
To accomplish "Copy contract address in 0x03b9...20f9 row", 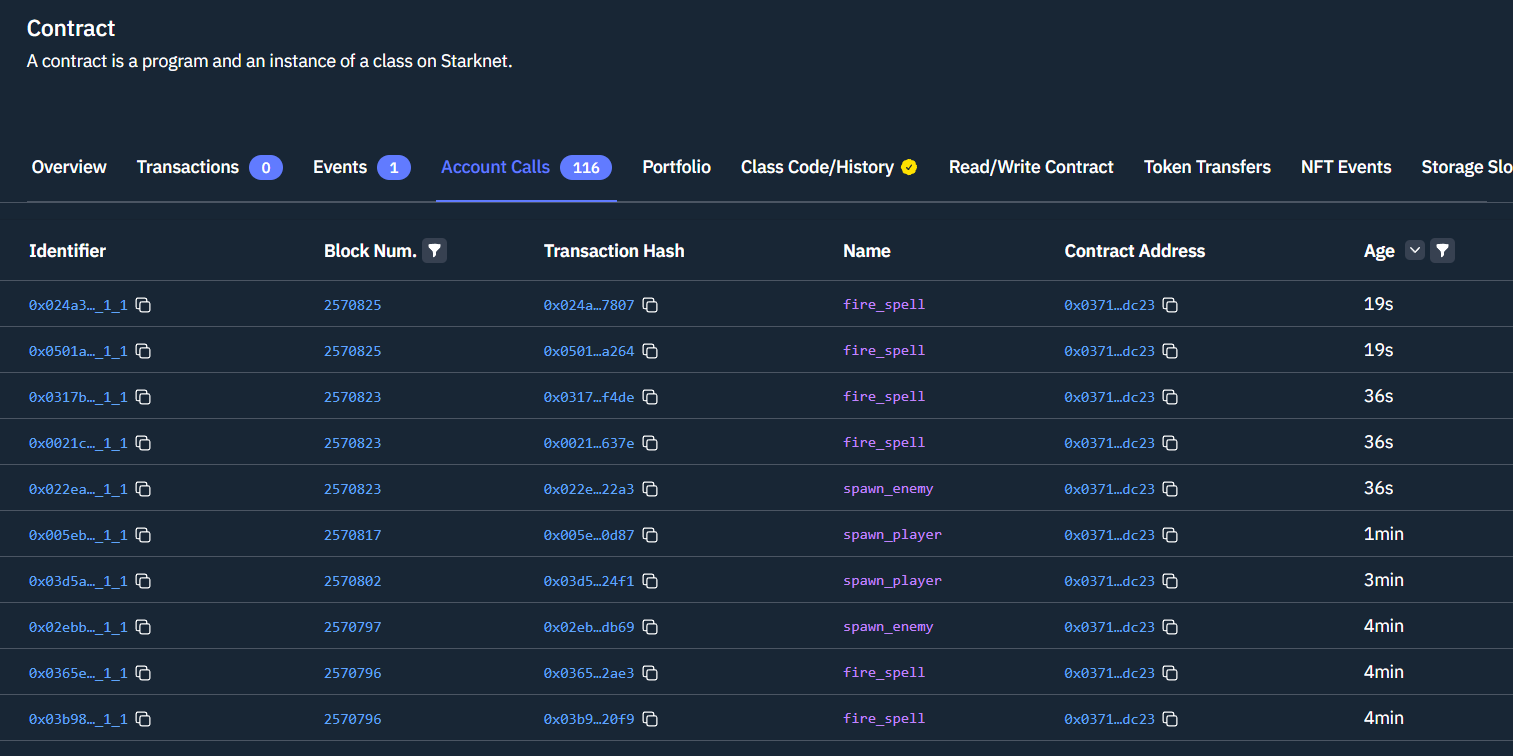I will (x=1170, y=719).
